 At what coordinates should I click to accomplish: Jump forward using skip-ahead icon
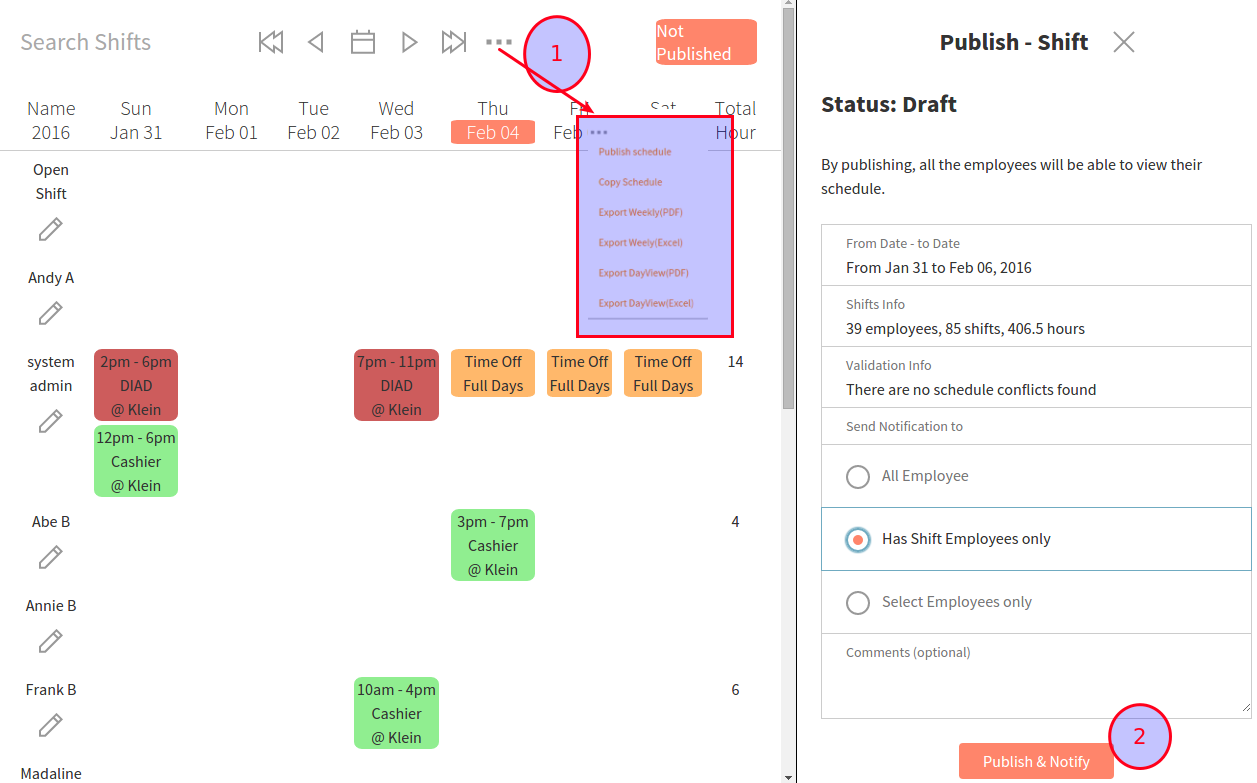point(454,42)
